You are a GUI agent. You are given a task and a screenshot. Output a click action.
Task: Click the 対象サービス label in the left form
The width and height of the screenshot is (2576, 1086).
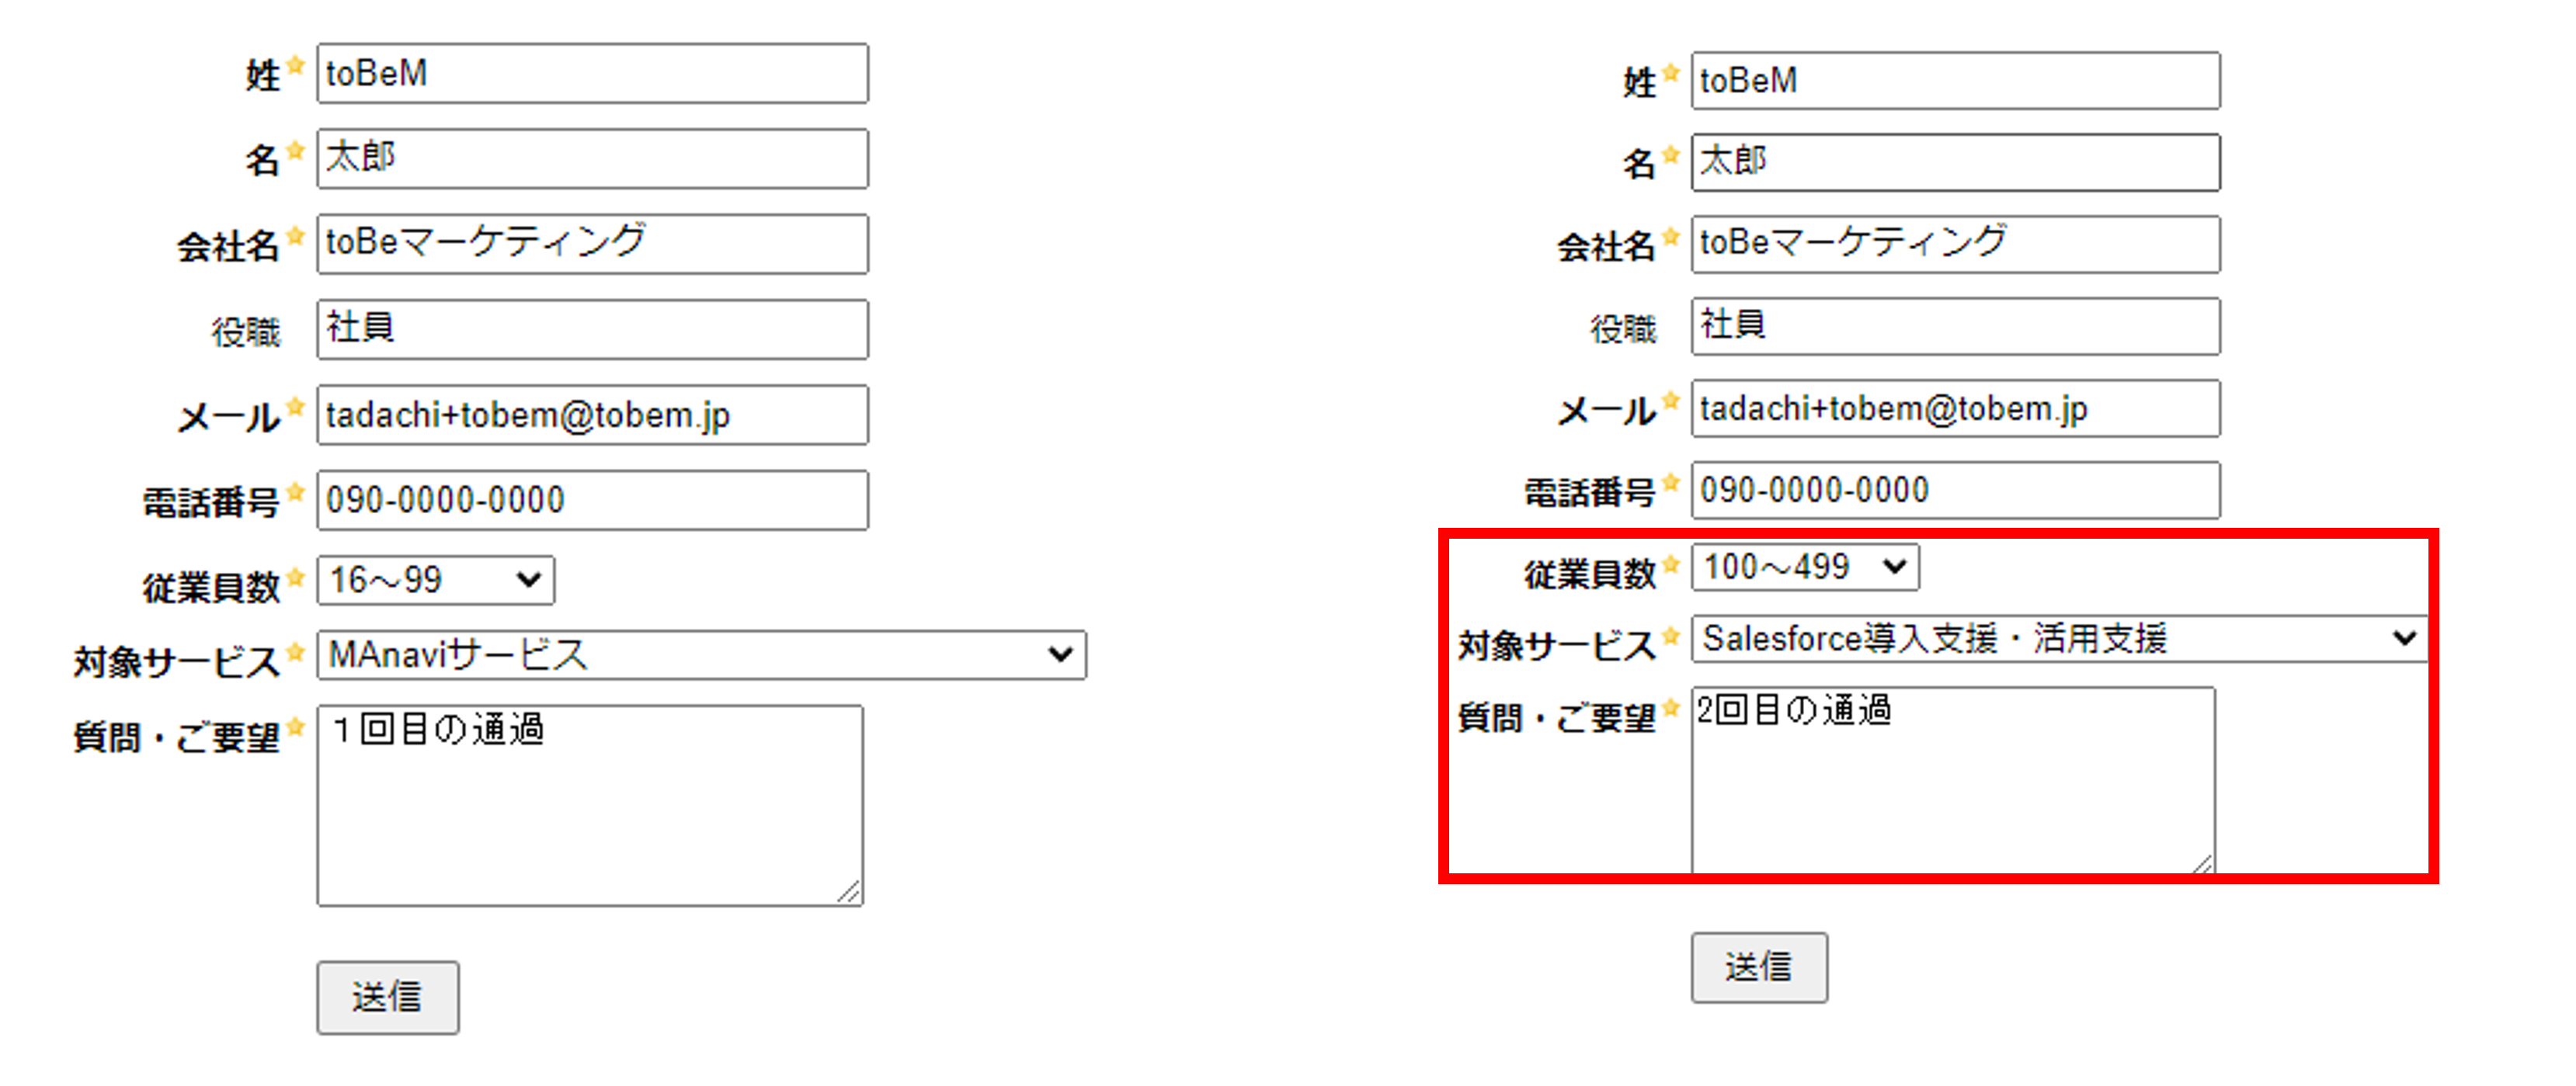point(176,662)
